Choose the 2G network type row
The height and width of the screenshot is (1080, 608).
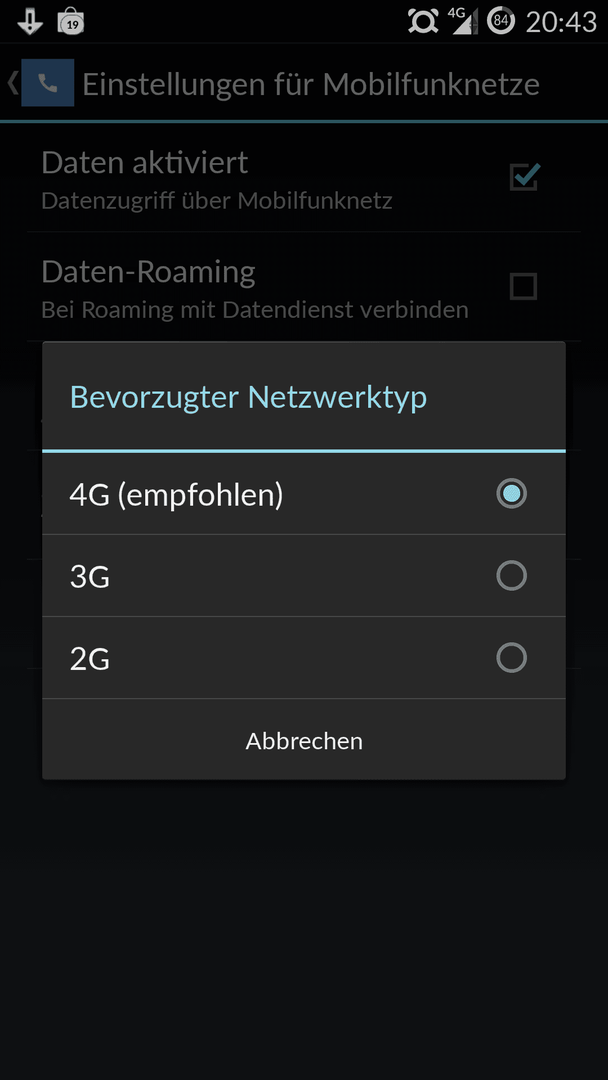(304, 658)
